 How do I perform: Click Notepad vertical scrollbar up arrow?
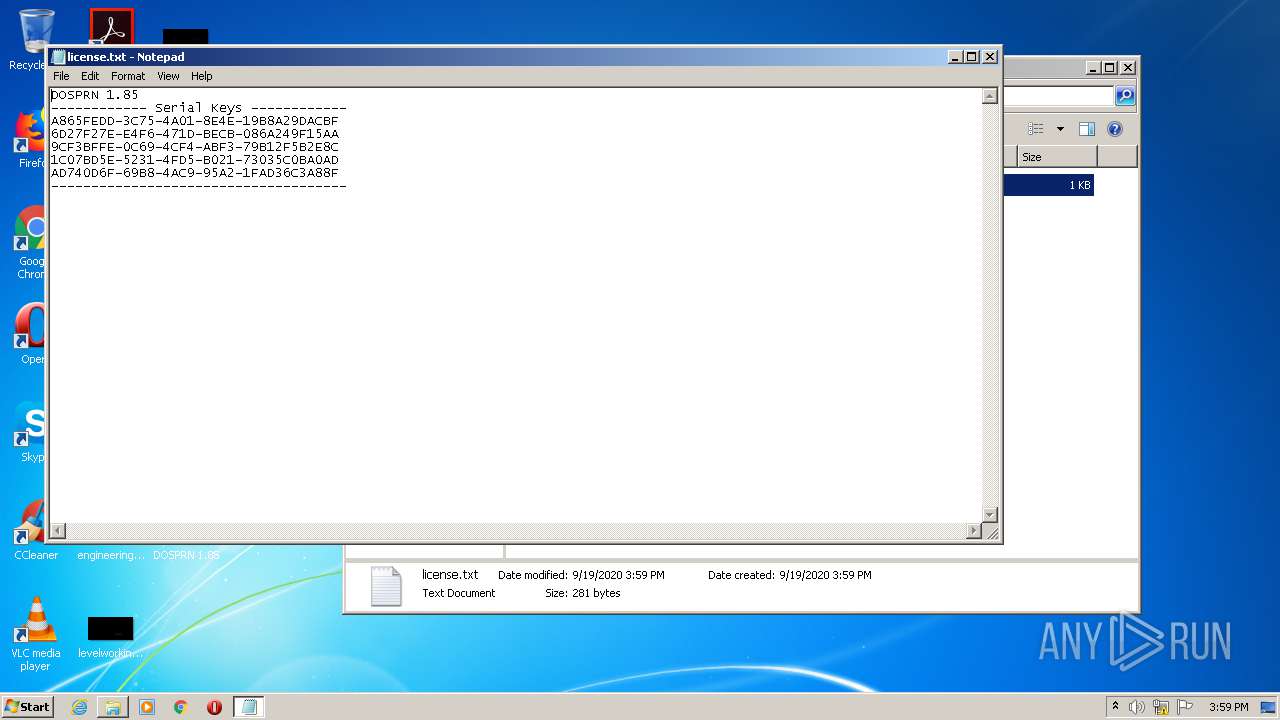tap(989, 97)
